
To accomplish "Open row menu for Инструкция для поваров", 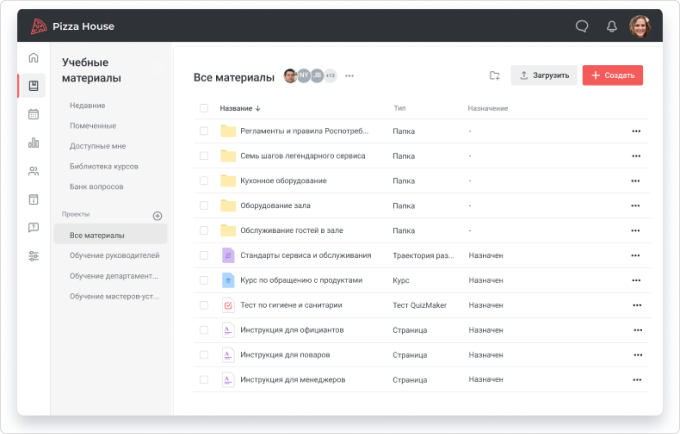I will 638,355.
